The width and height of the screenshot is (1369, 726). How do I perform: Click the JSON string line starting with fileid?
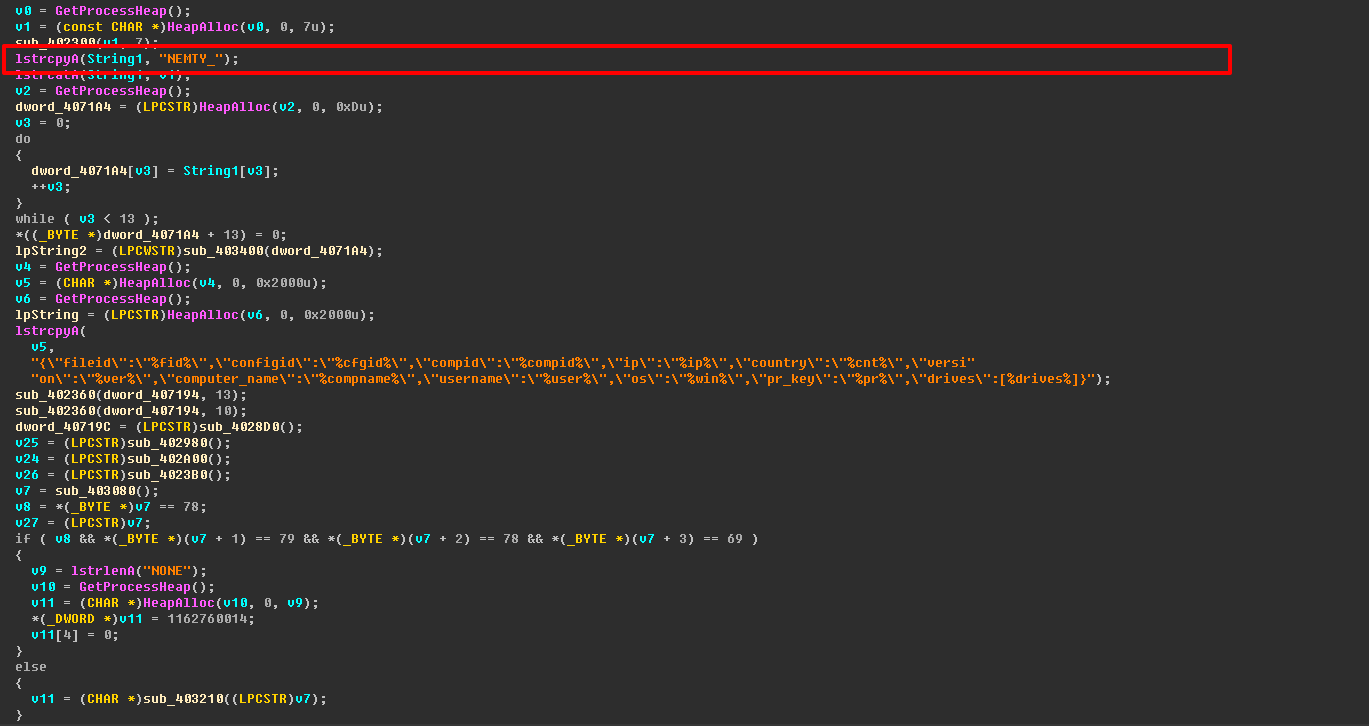coord(503,363)
